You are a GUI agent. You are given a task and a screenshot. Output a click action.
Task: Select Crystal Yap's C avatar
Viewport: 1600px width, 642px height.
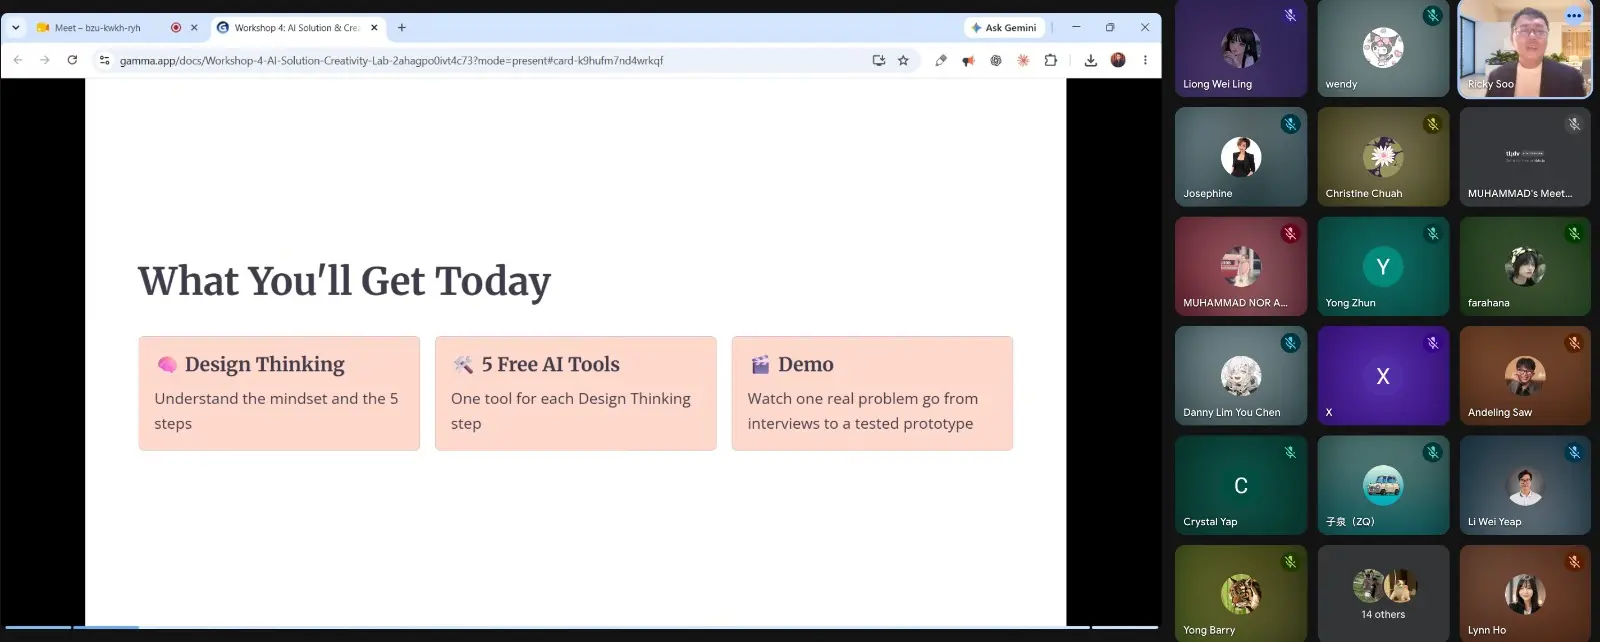coord(1241,485)
